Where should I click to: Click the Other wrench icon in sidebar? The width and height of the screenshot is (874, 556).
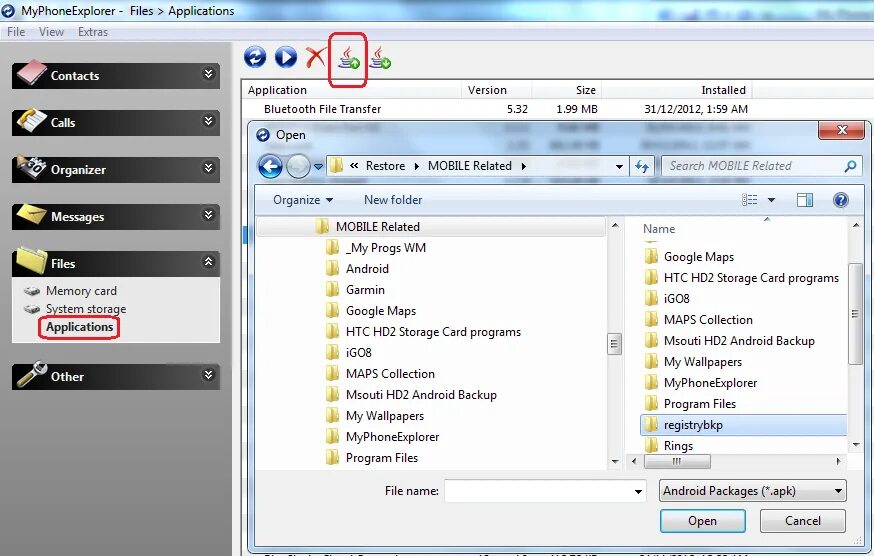click(x=32, y=374)
